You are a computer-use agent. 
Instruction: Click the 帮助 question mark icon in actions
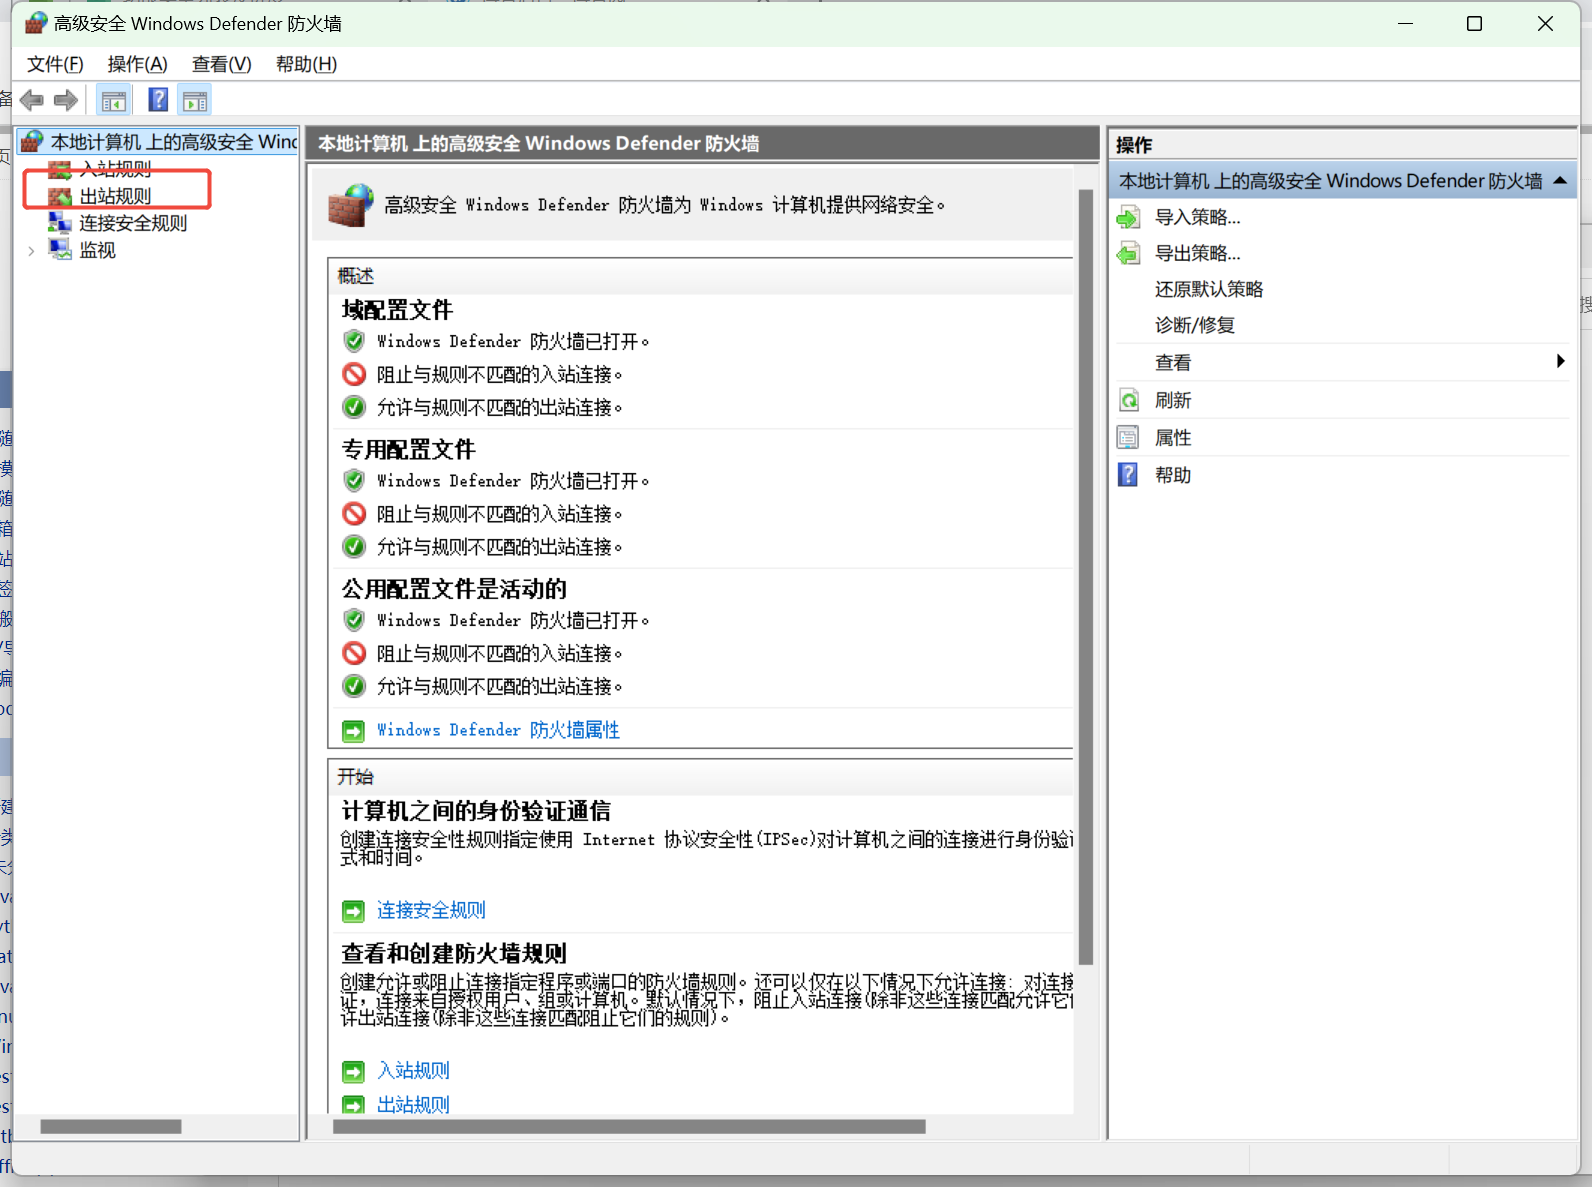(x=1128, y=475)
